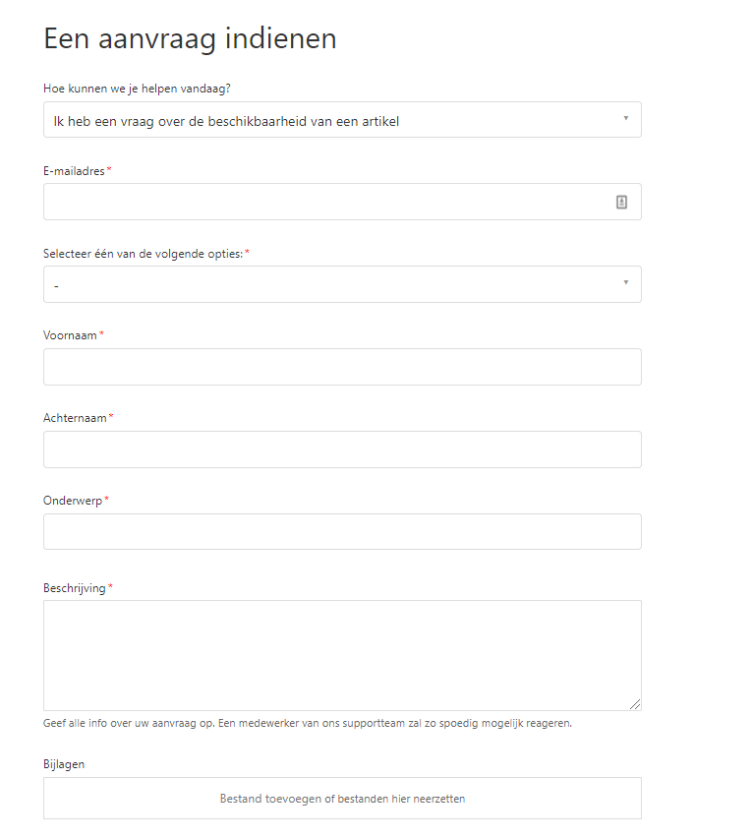Click the arrow on the options dropdown showing a dash

coord(626,284)
